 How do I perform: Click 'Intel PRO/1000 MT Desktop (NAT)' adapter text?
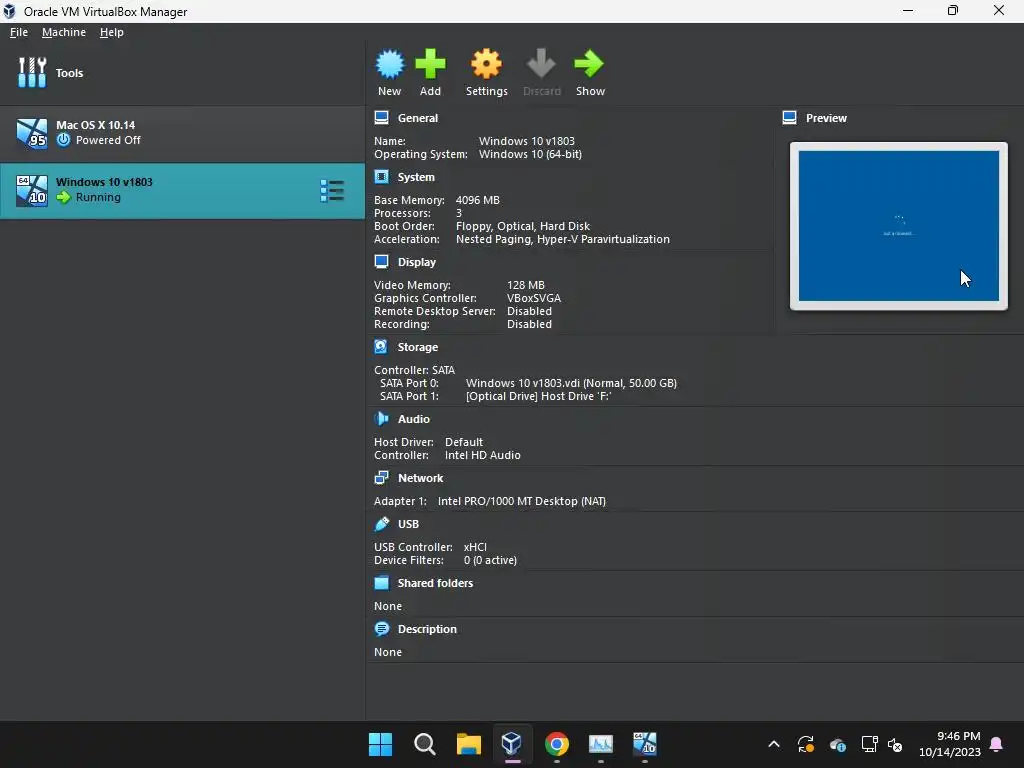coord(522,502)
